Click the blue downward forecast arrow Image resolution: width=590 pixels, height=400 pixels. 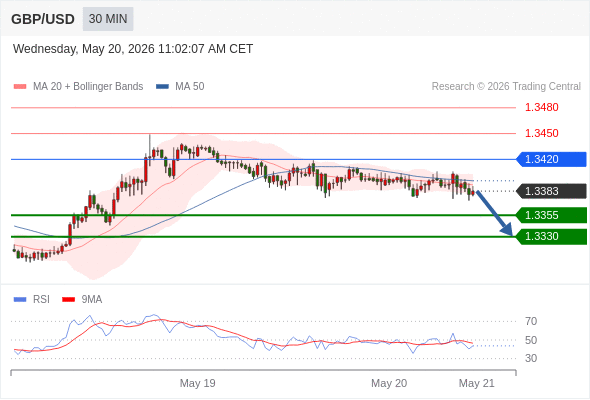click(x=494, y=213)
